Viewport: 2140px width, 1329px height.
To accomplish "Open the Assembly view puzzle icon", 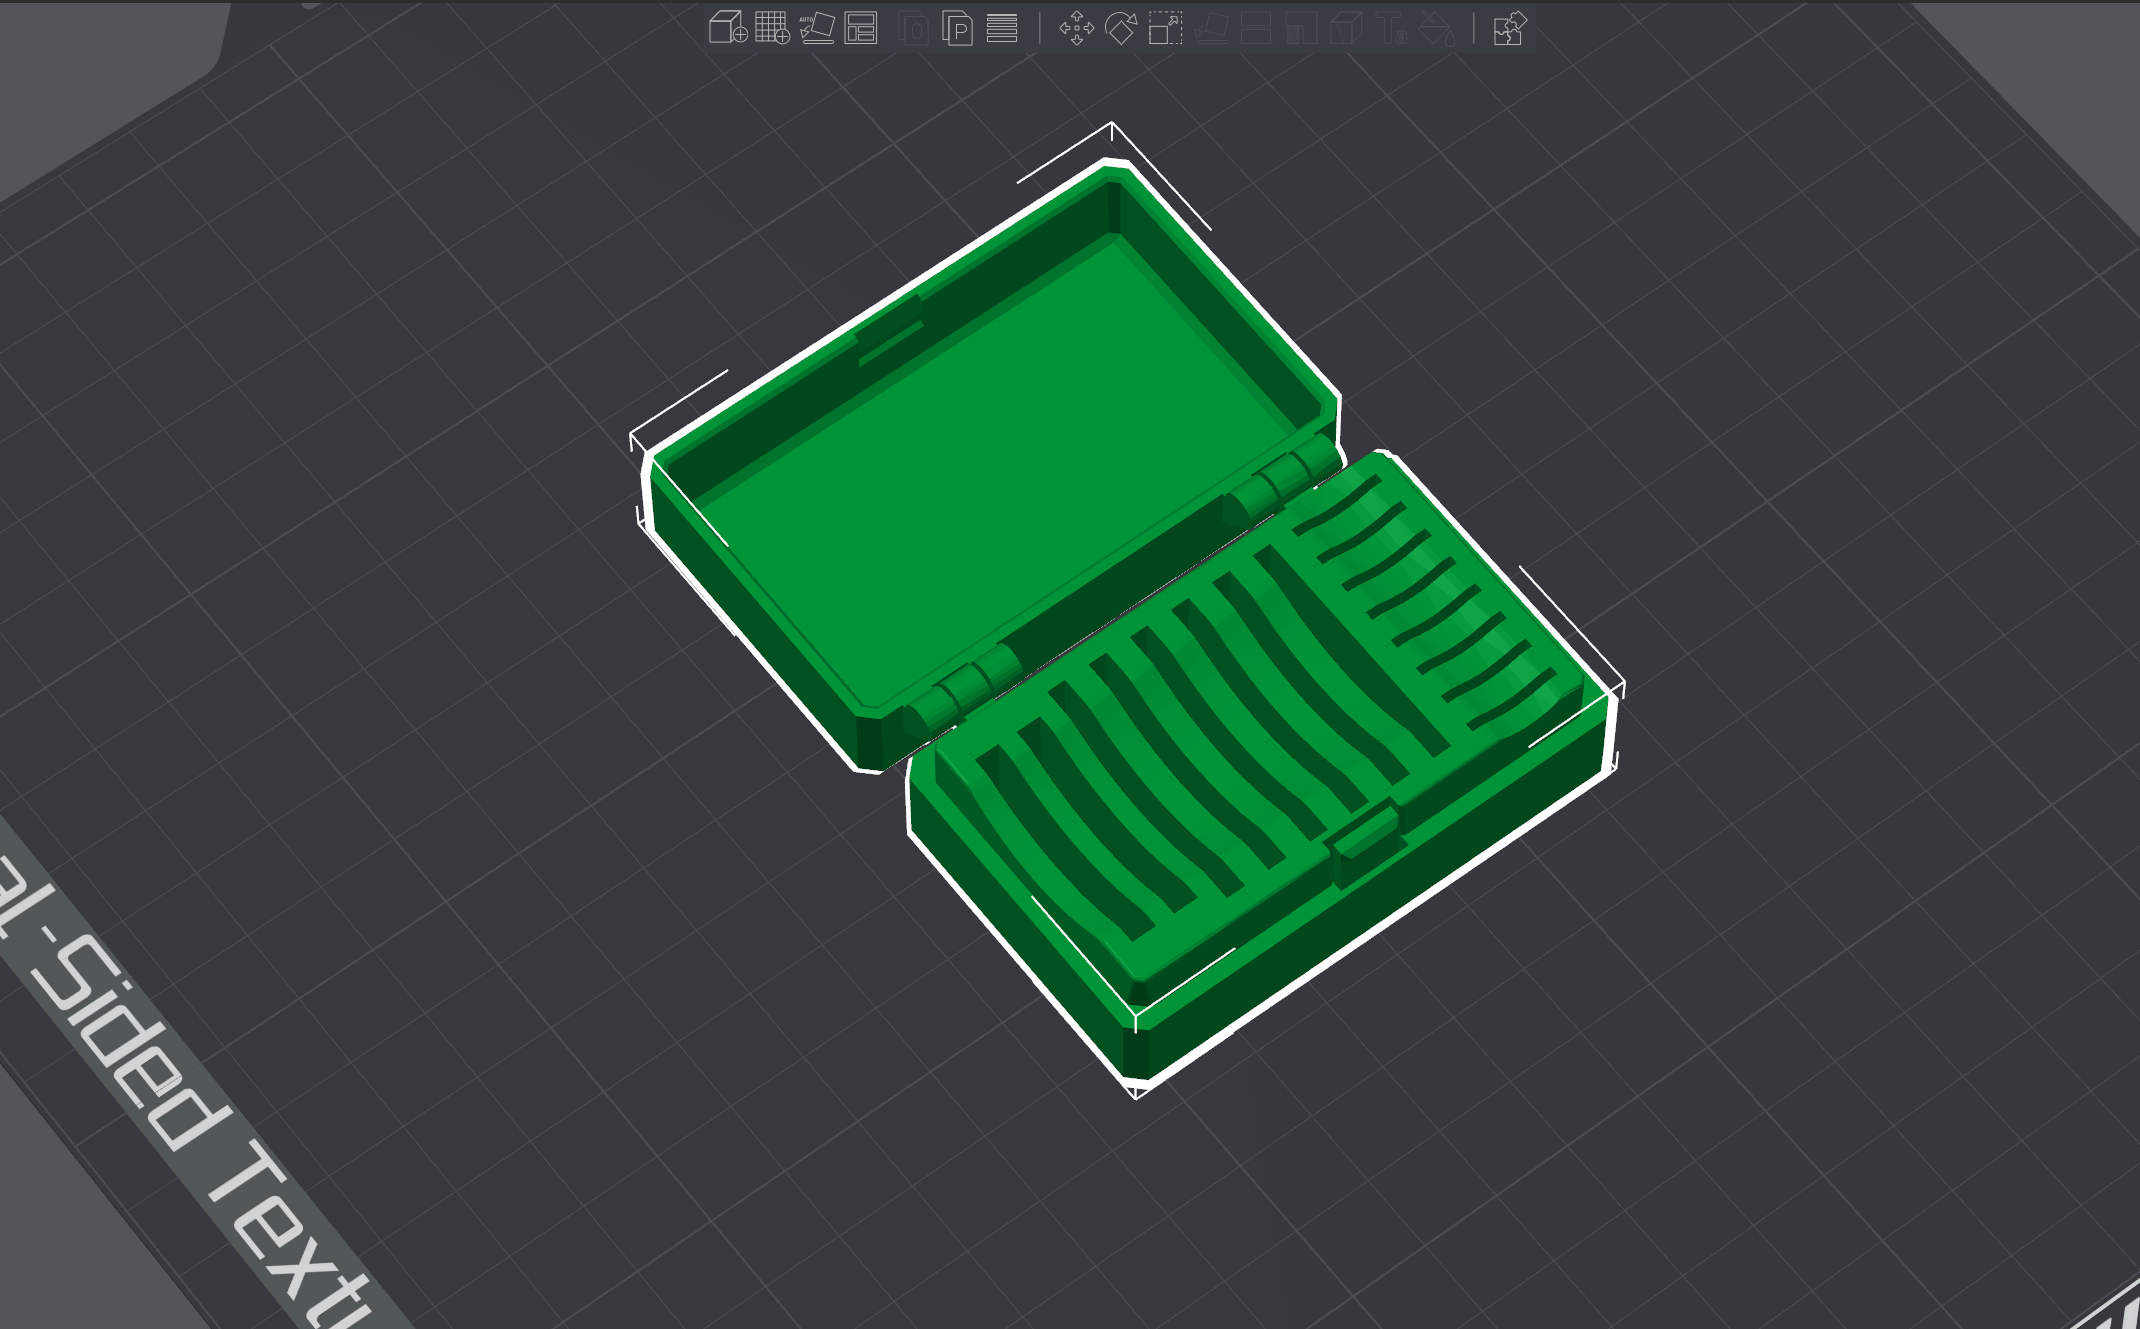I will [x=1509, y=28].
